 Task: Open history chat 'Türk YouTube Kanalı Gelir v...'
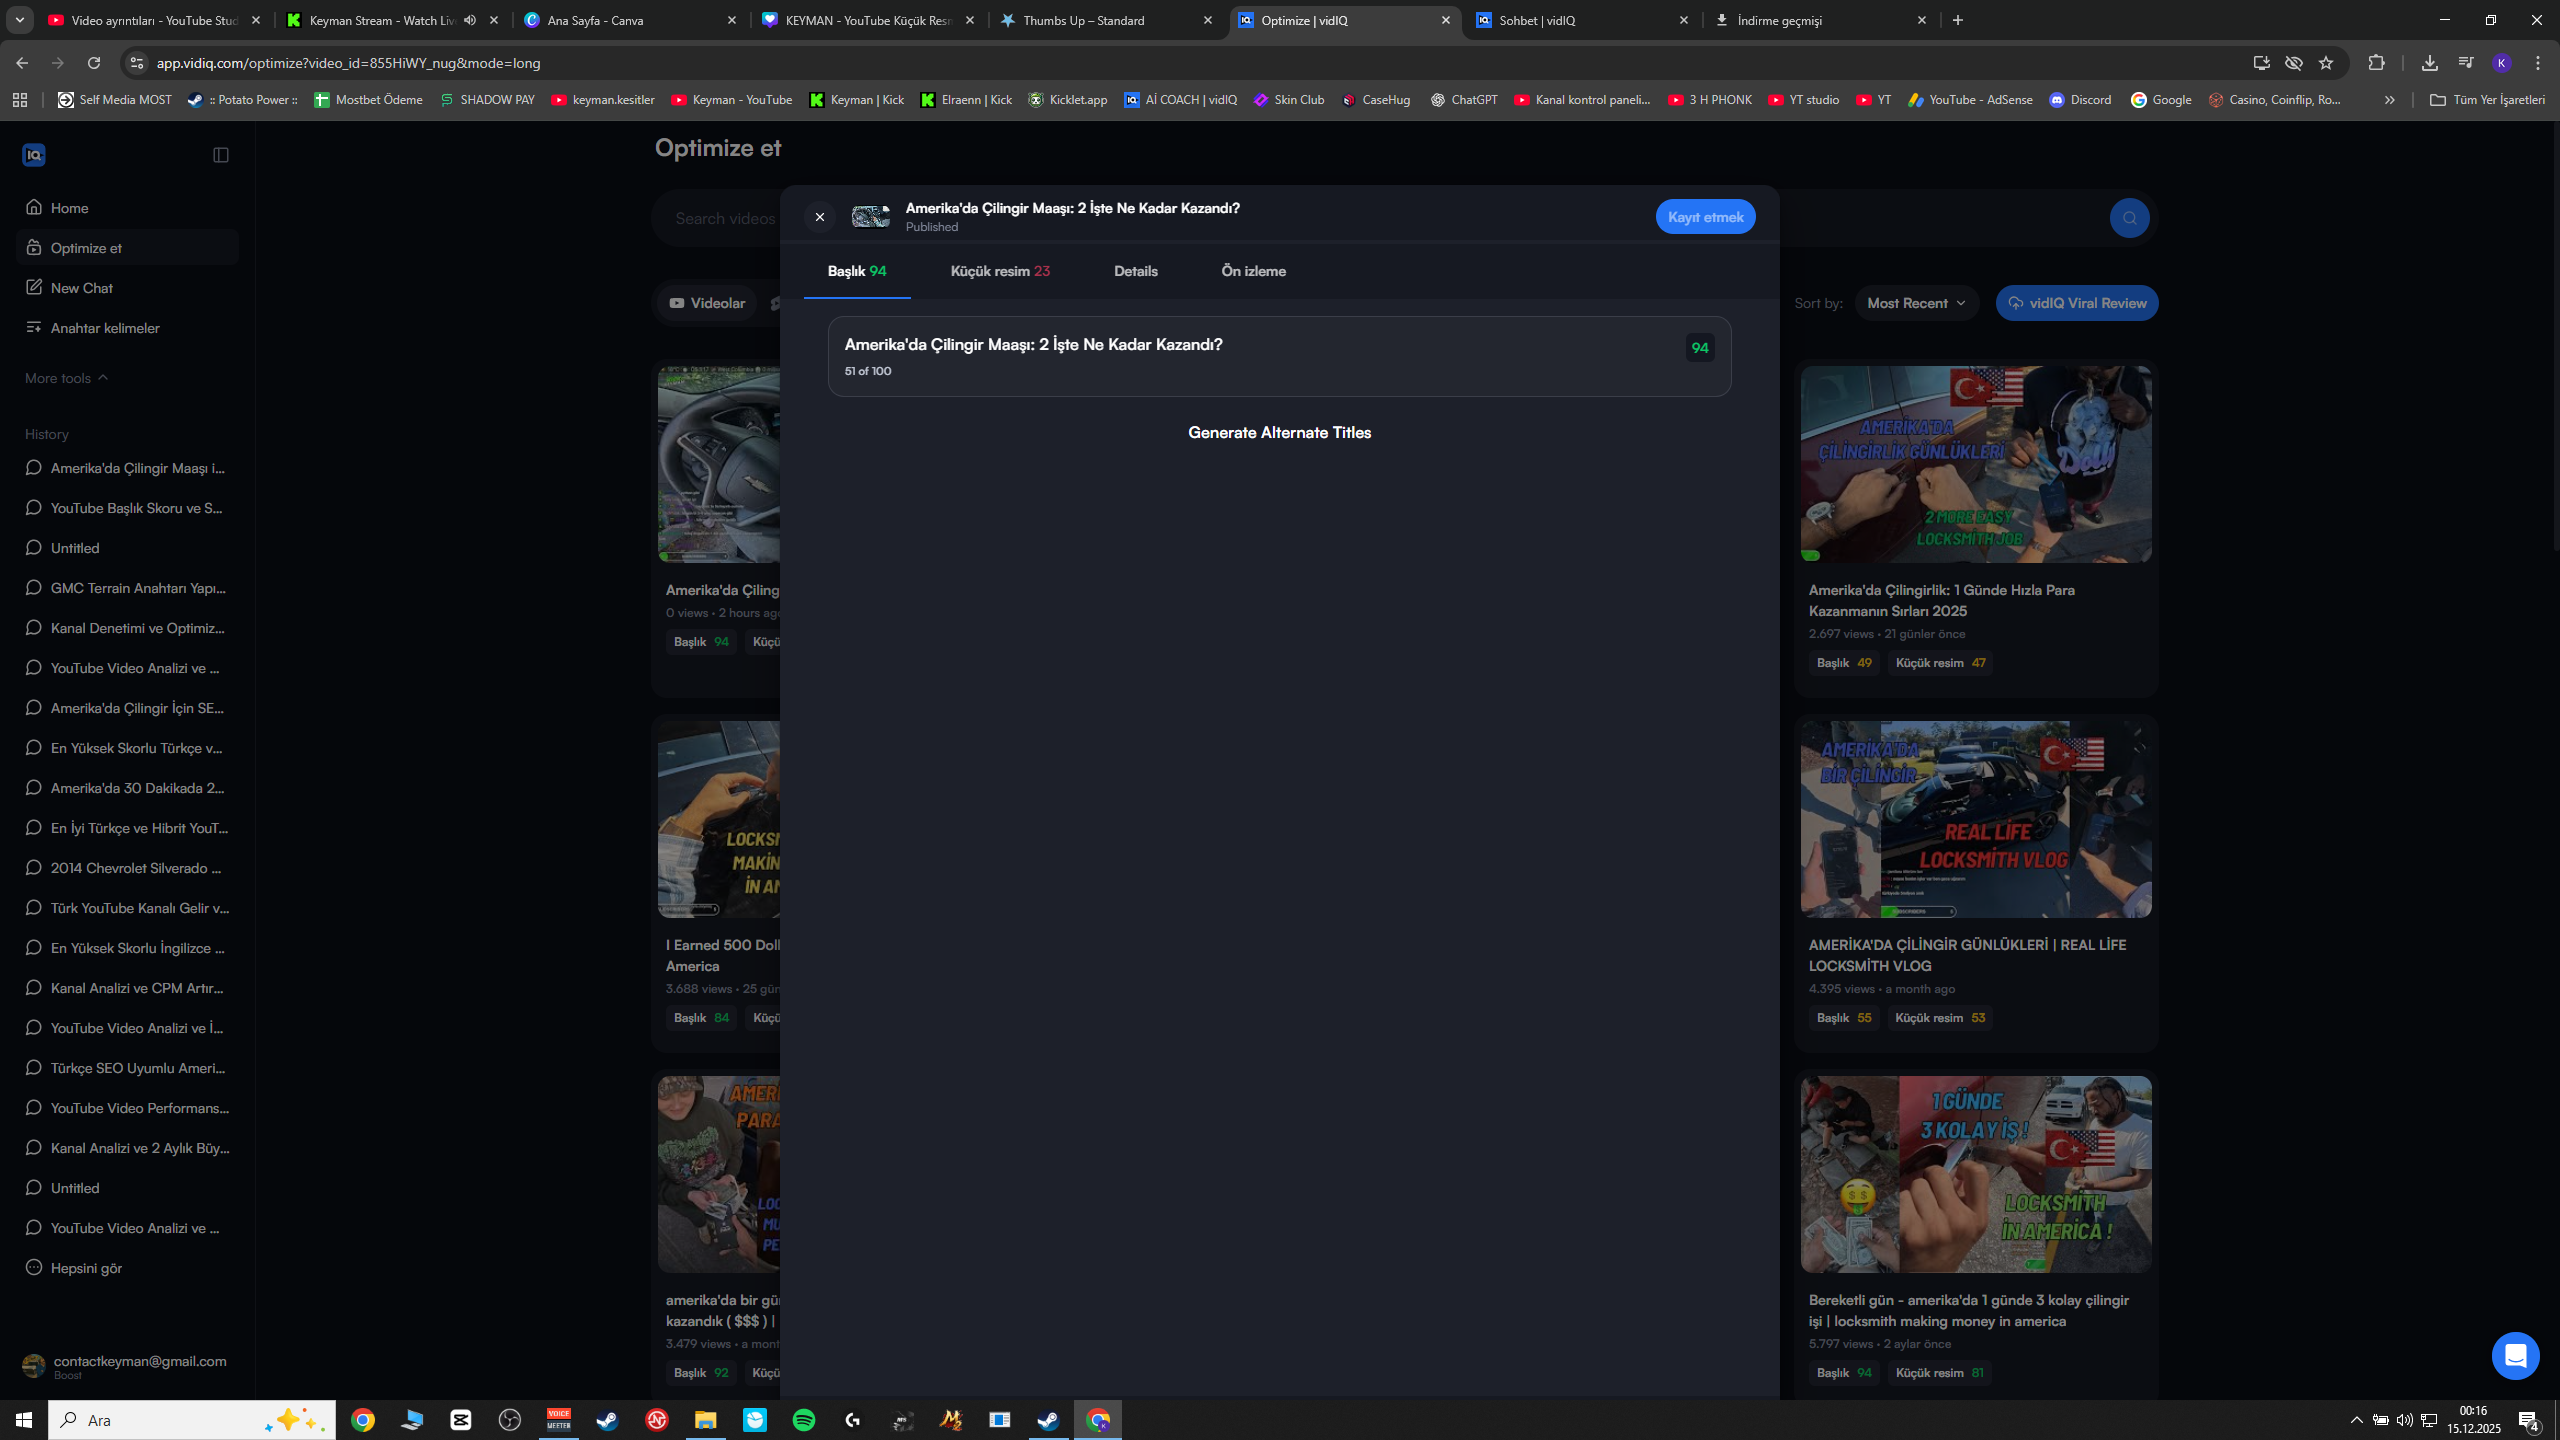tap(127, 908)
